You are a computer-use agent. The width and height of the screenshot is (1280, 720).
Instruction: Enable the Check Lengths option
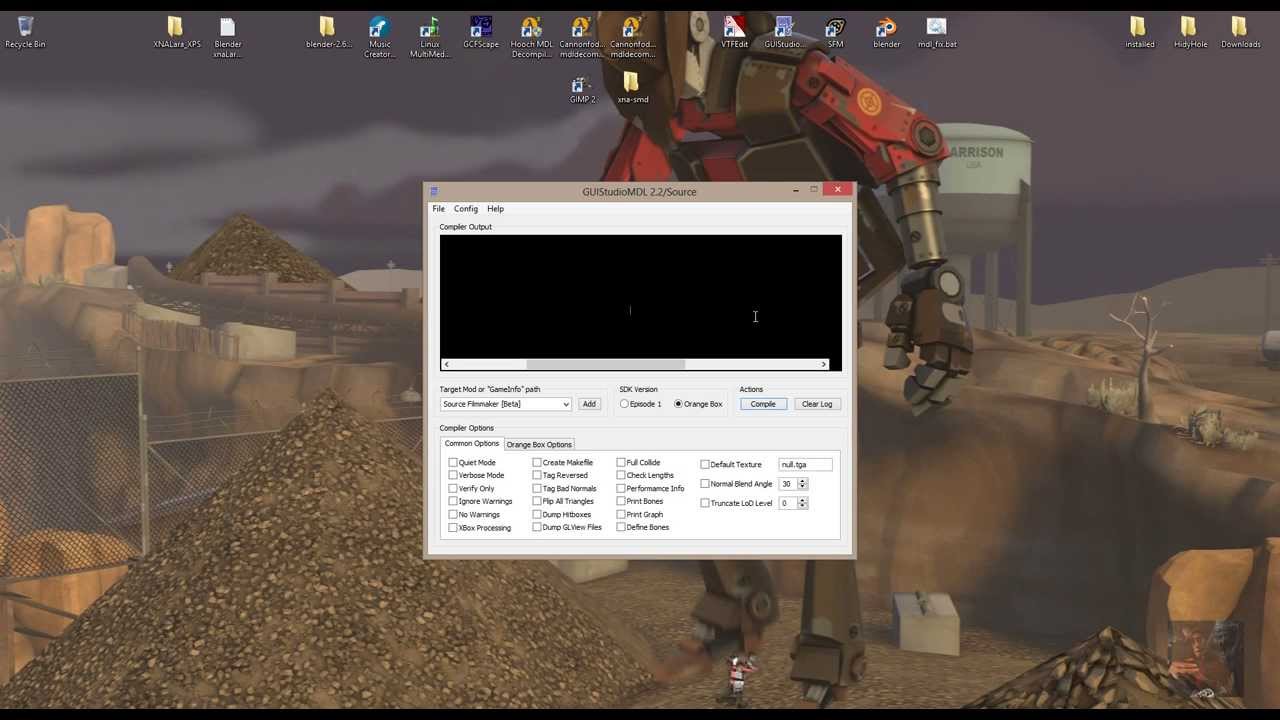pyautogui.click(x=621, y=476)
